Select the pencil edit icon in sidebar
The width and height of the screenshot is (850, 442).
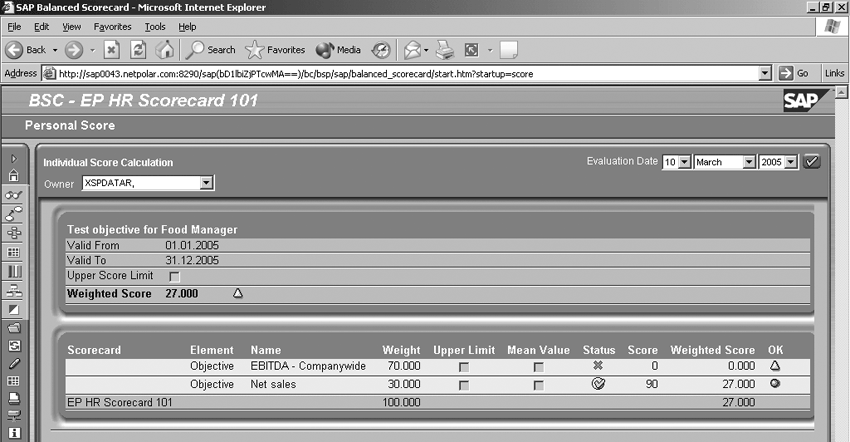click(x=14, y=363)
